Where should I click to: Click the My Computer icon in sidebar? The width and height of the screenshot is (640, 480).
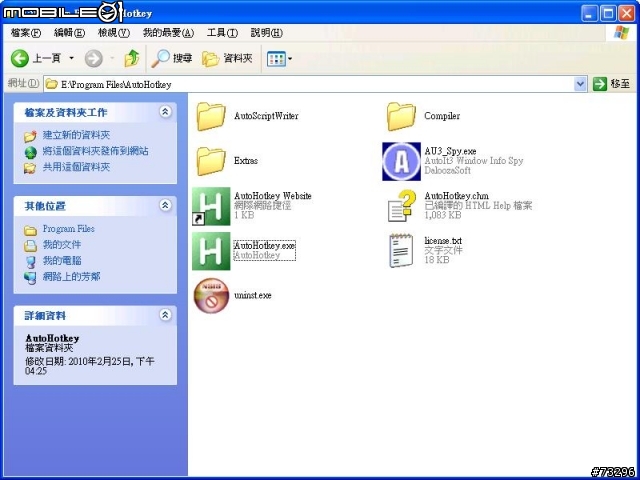coord(30,262)
